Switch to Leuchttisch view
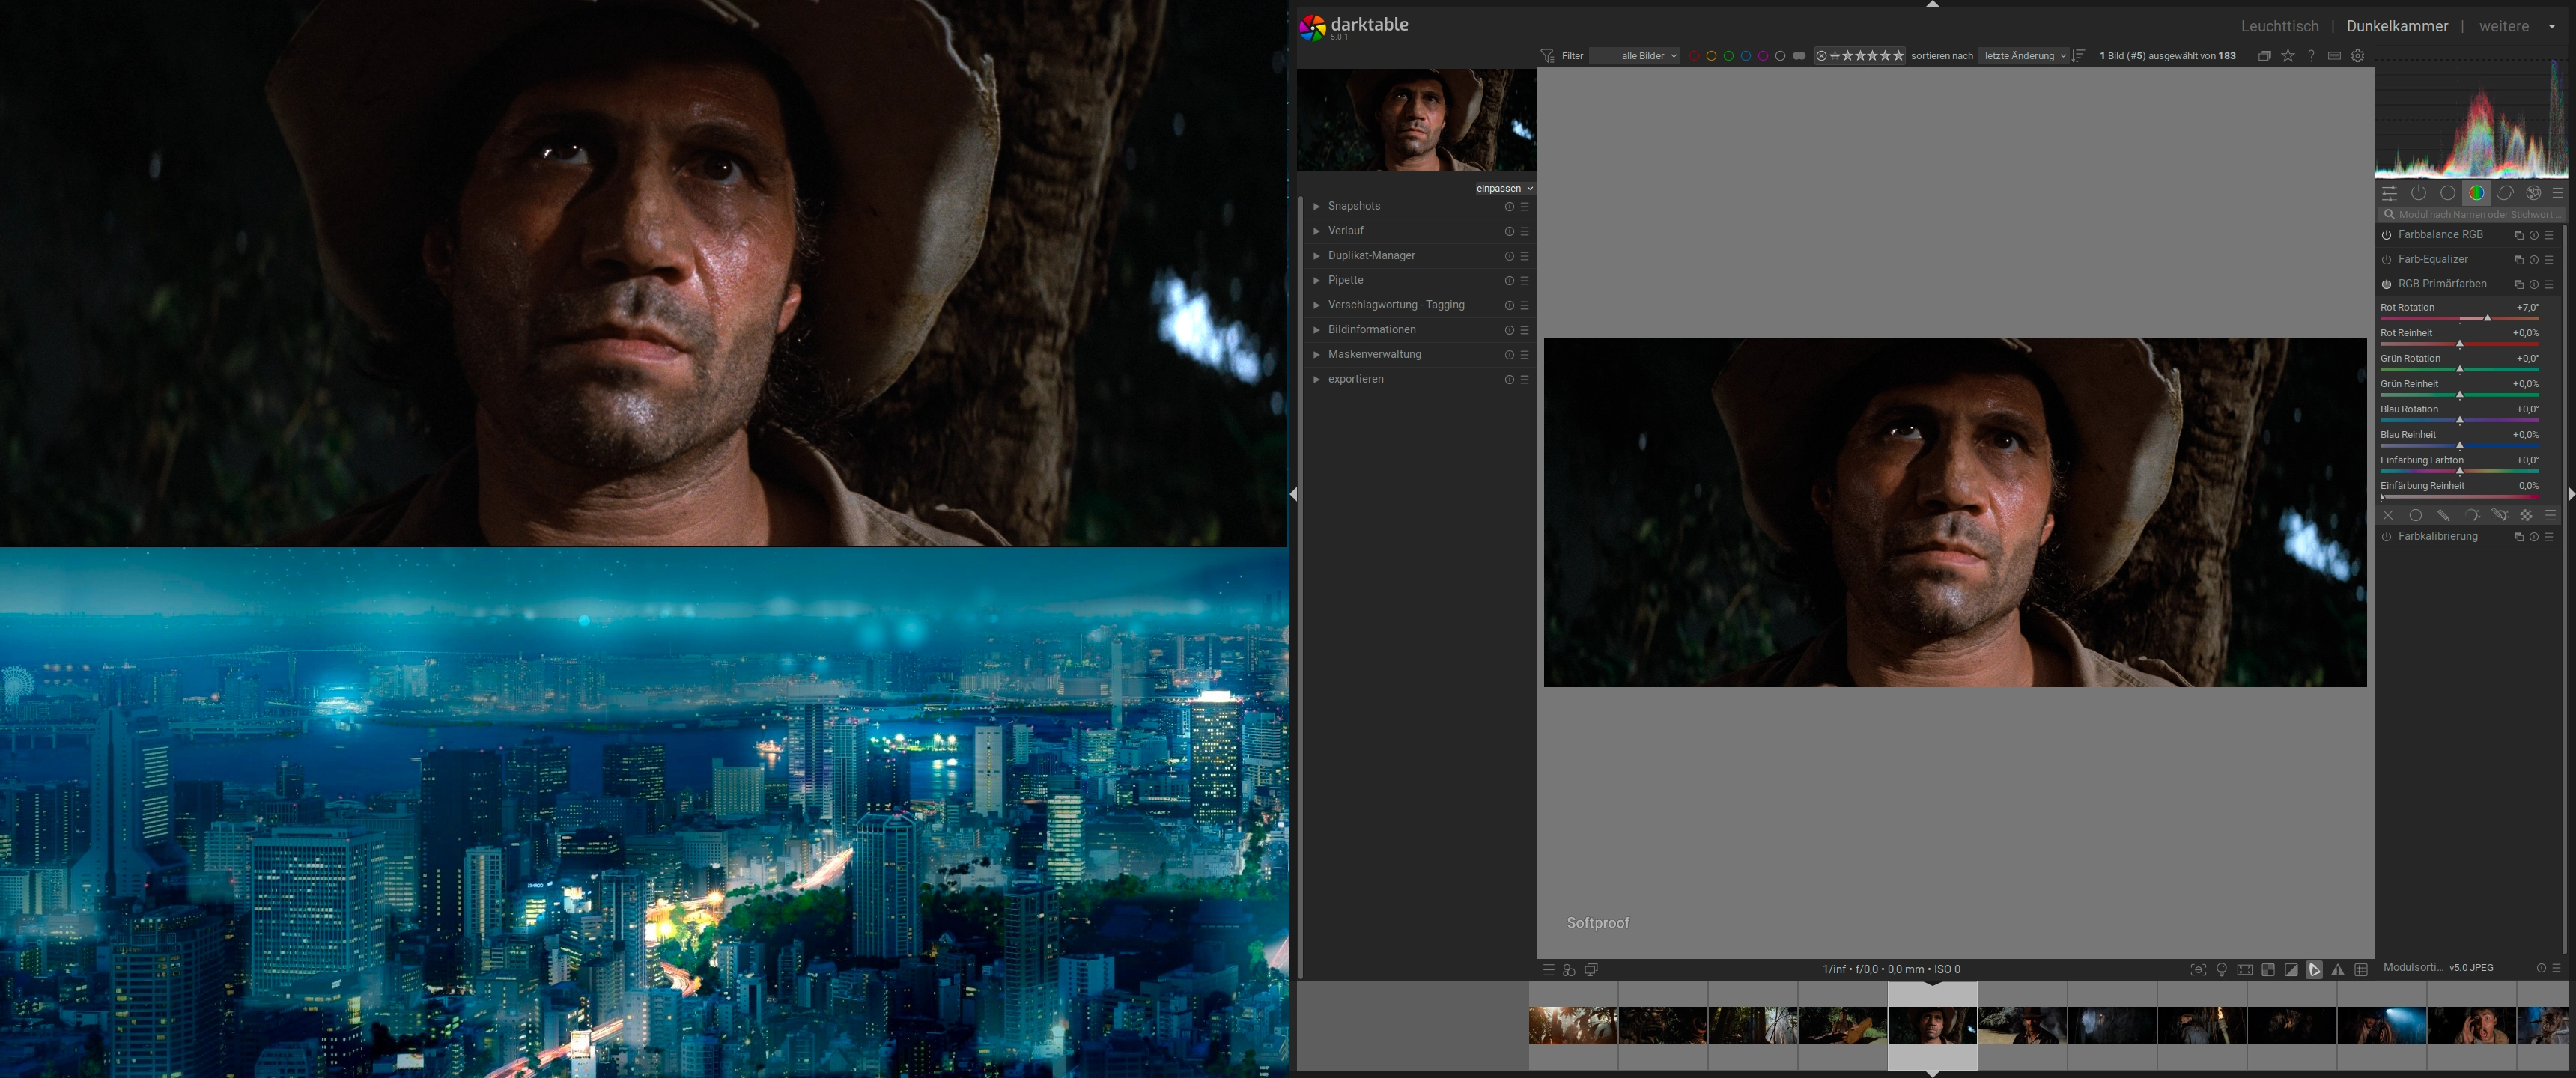The height and width of the screenshot is (1078, 2576). click(x=2279, y=26)
